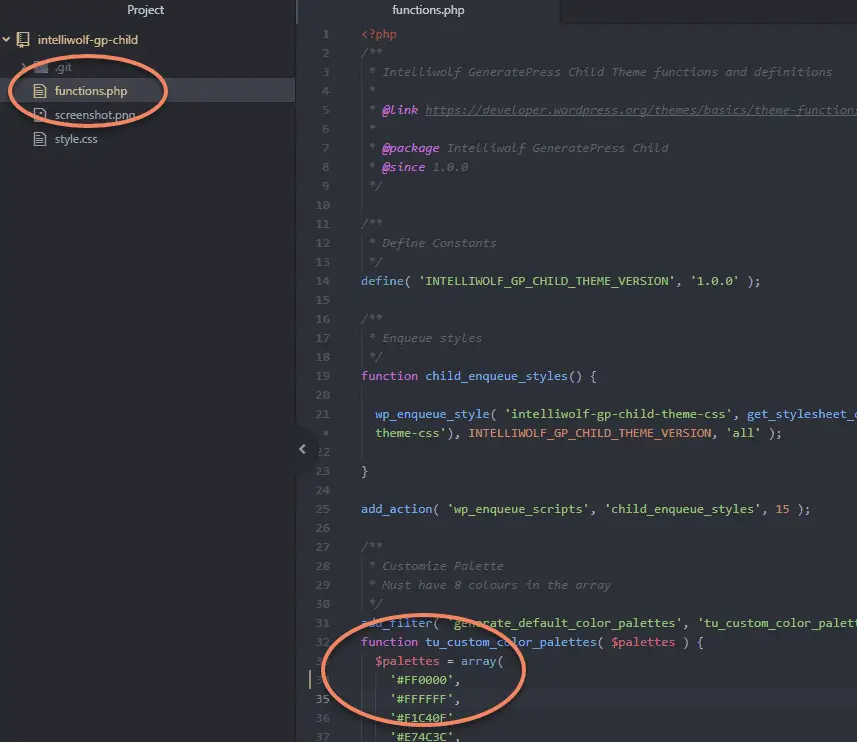Select intelliwolf-gp-child root in the tree

click(x=87, y=39)
